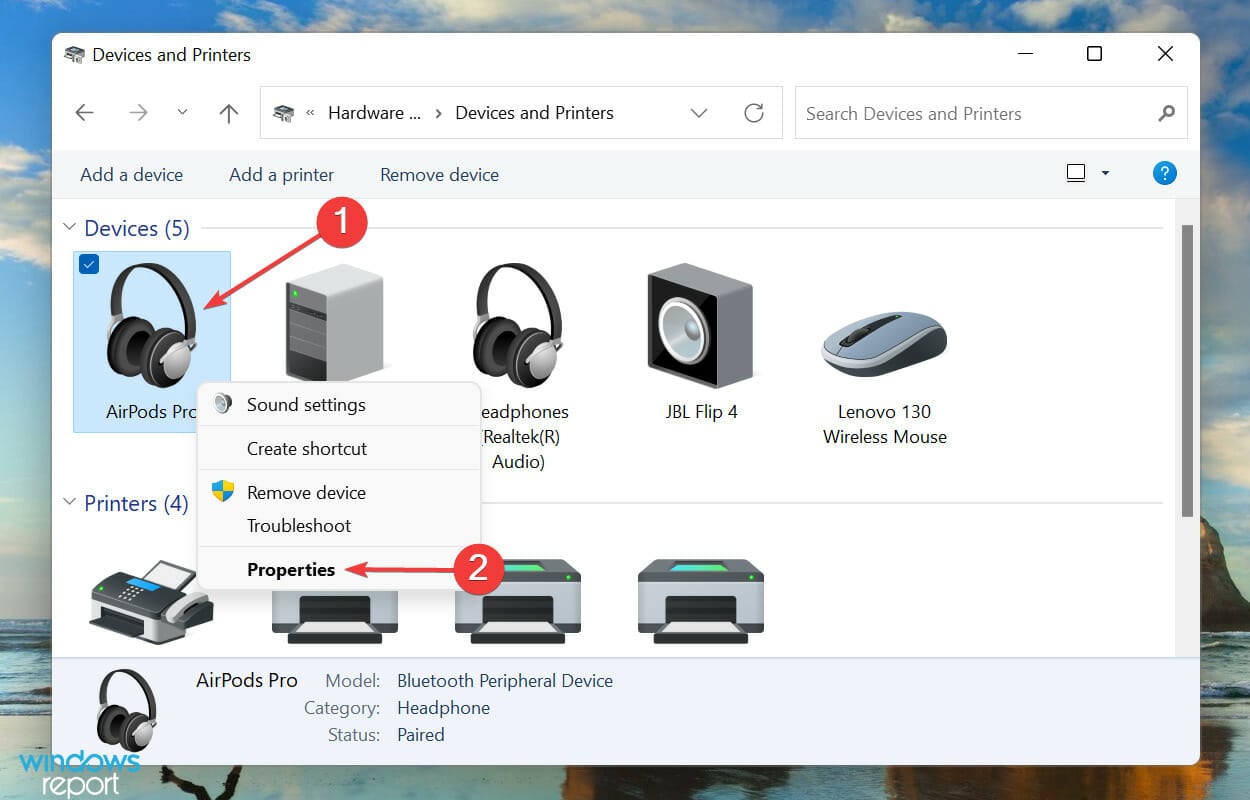Click the Refresh icon beside address bar
Viewport: 1250px width, 800px height.
pyautogui.click(x=754, y=113)
